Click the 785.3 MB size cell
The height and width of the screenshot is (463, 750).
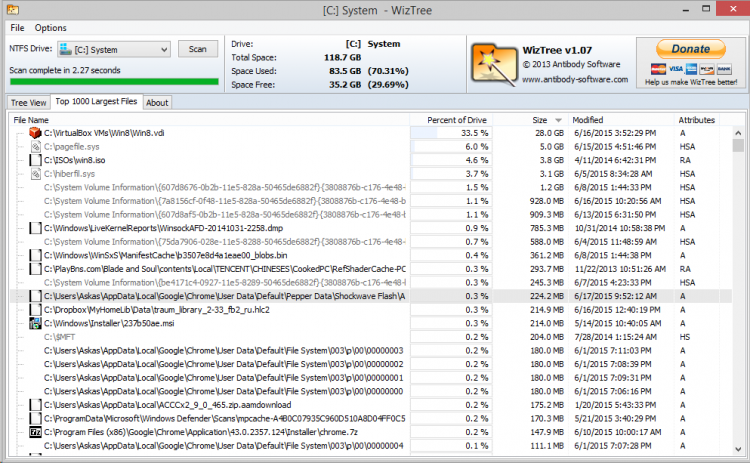547,228
